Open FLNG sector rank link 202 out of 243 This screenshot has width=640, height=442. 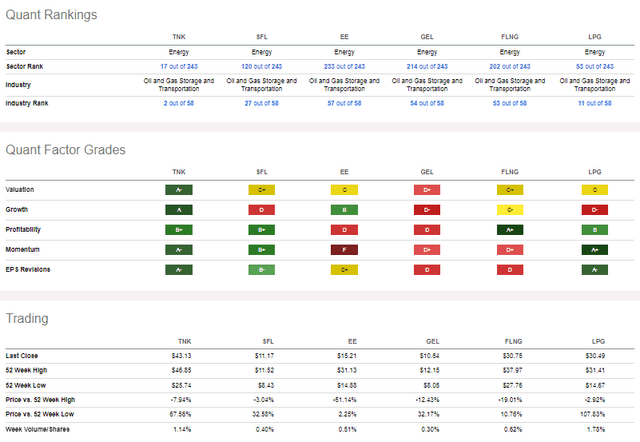[x=510, y=67]
